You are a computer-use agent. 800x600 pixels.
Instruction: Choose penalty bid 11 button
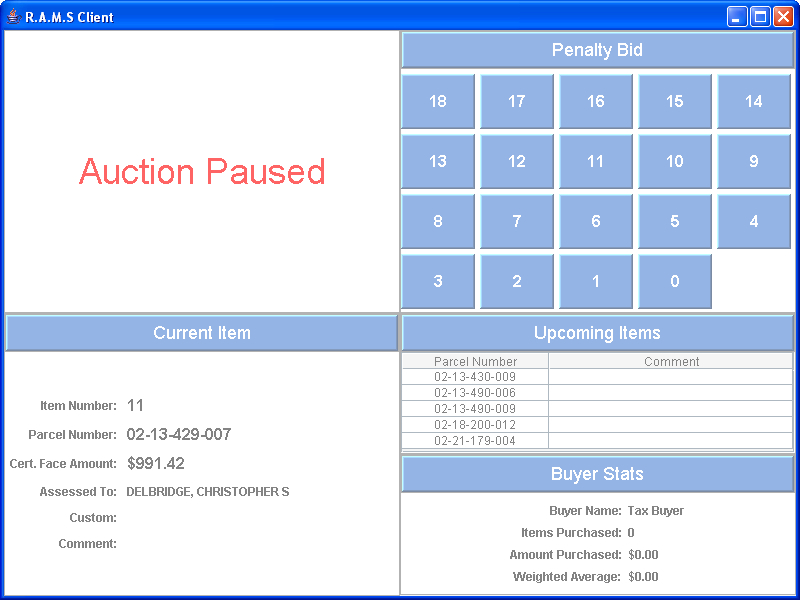point(596,161)
